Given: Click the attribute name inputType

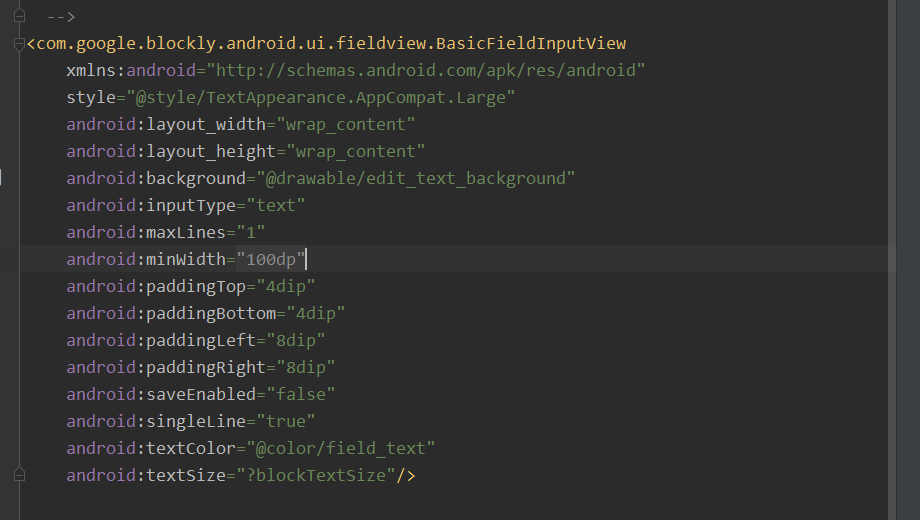Looking at the screenshot, I should pyautogui.click(x=191, y=205).
